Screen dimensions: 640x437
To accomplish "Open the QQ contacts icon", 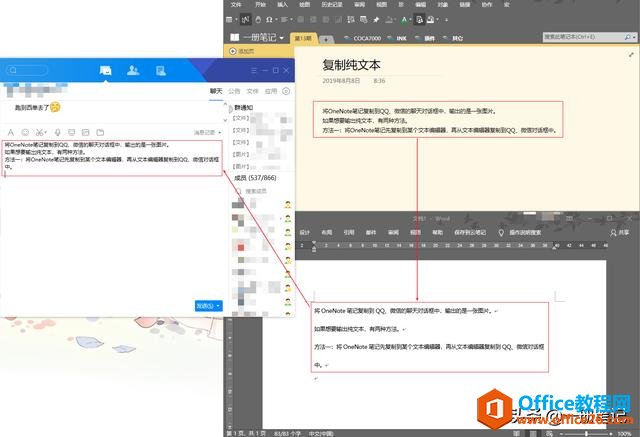I will [133, 71].
